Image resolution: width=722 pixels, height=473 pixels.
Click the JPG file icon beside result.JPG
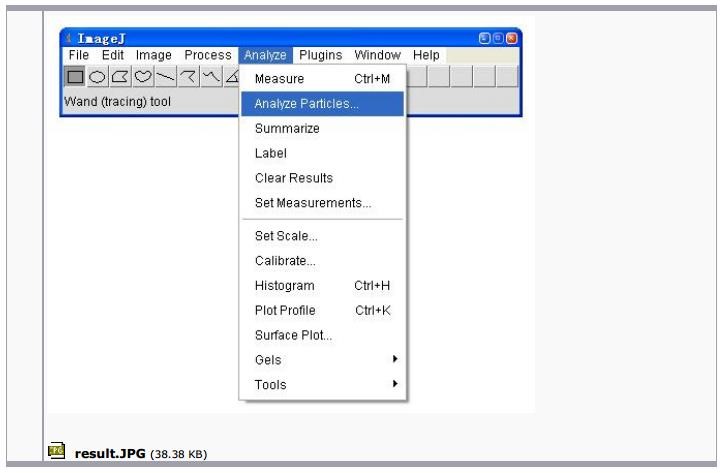point(56,451)
